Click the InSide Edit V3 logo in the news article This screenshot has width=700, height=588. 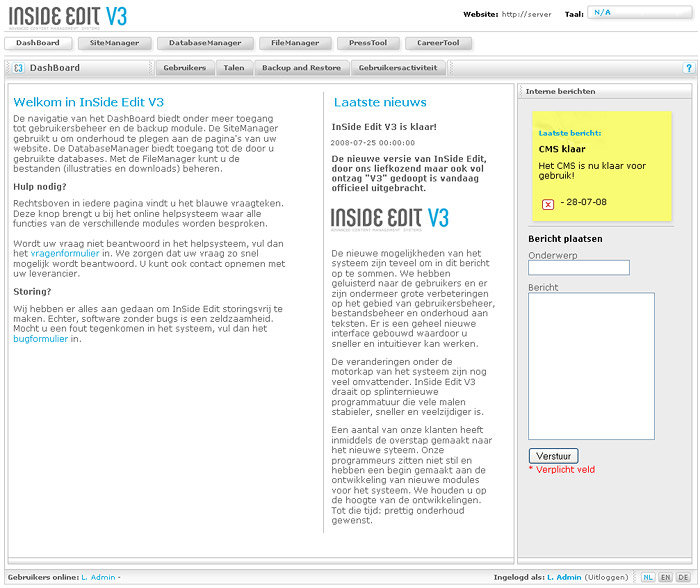[390, 219]
